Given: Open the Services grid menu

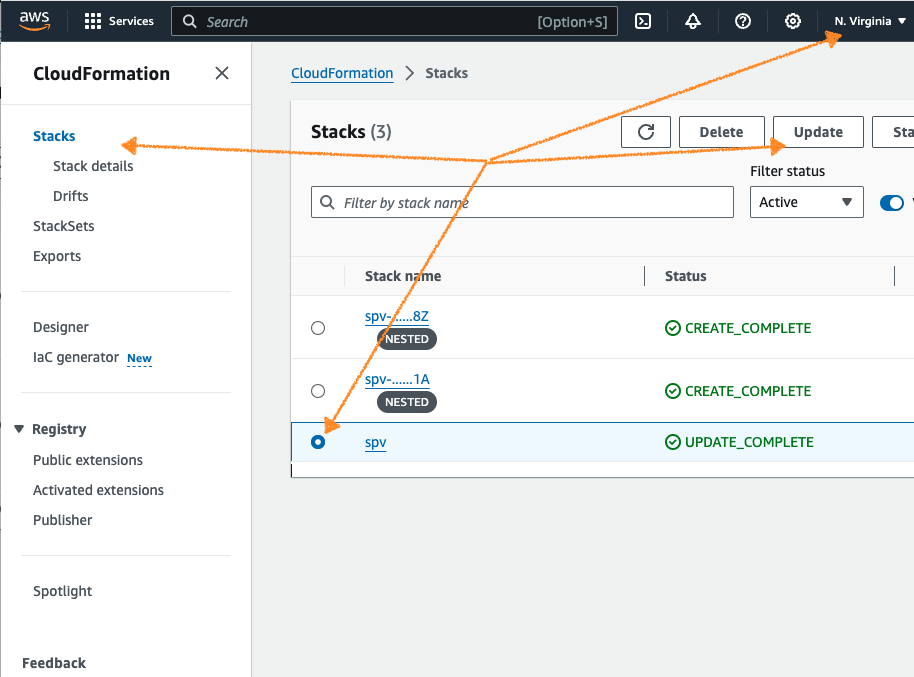Looking at the screenshot, I should pos(119,22).
